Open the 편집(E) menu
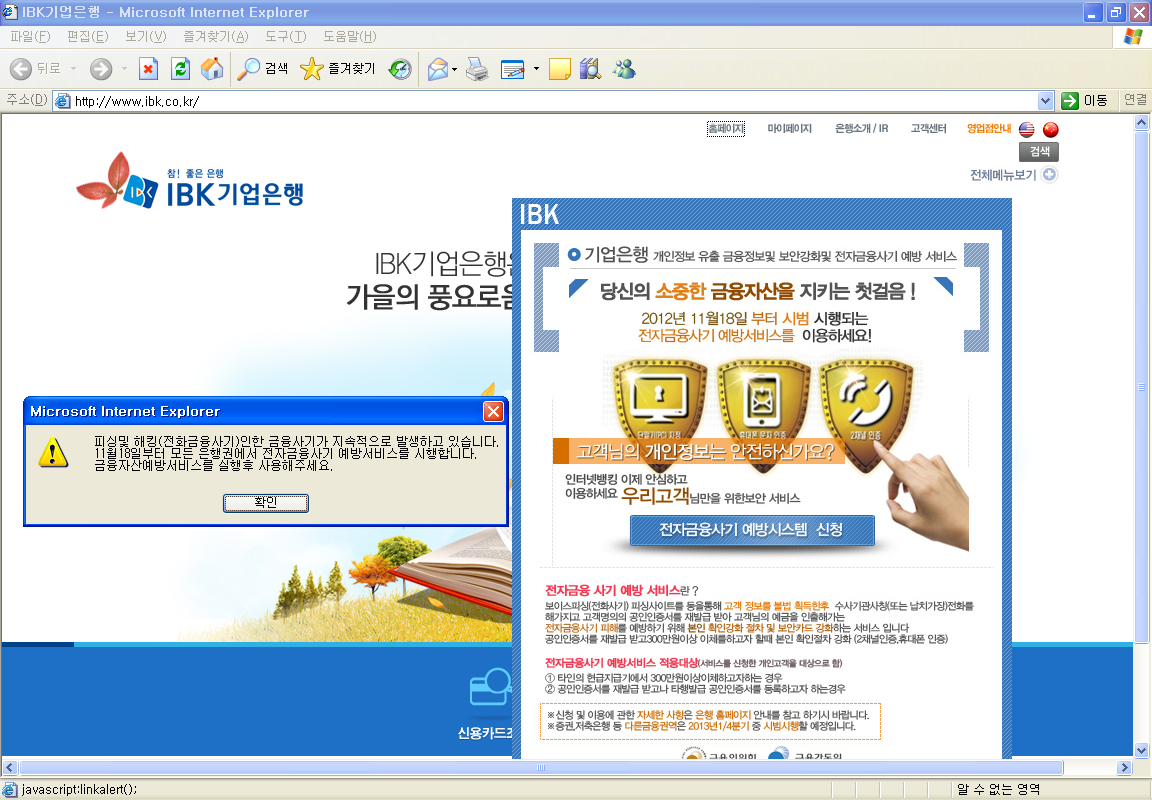Screen dimensions: 1152x800 (x=87, y=36)
